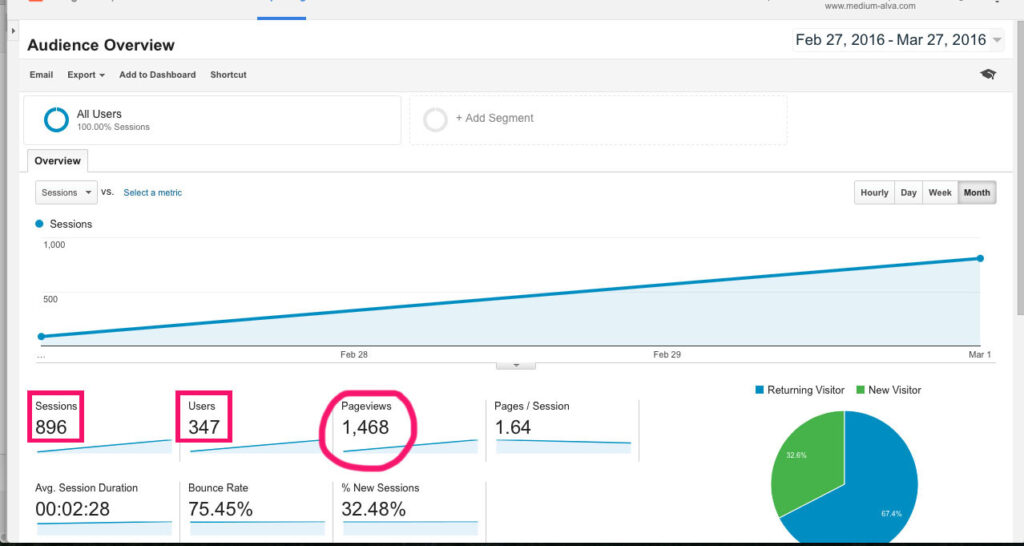
Task: Click the All Users donut segment icon
Action: 56,120
